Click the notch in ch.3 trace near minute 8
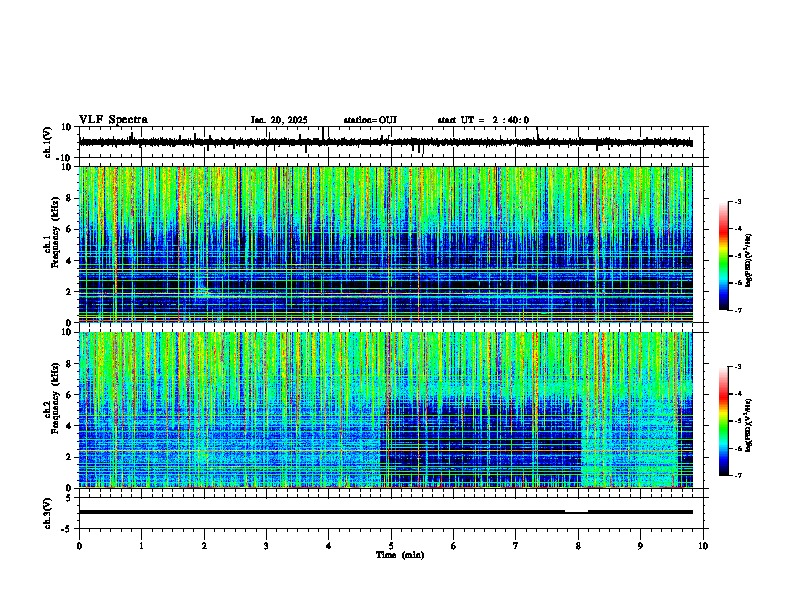 click(576, 512)
